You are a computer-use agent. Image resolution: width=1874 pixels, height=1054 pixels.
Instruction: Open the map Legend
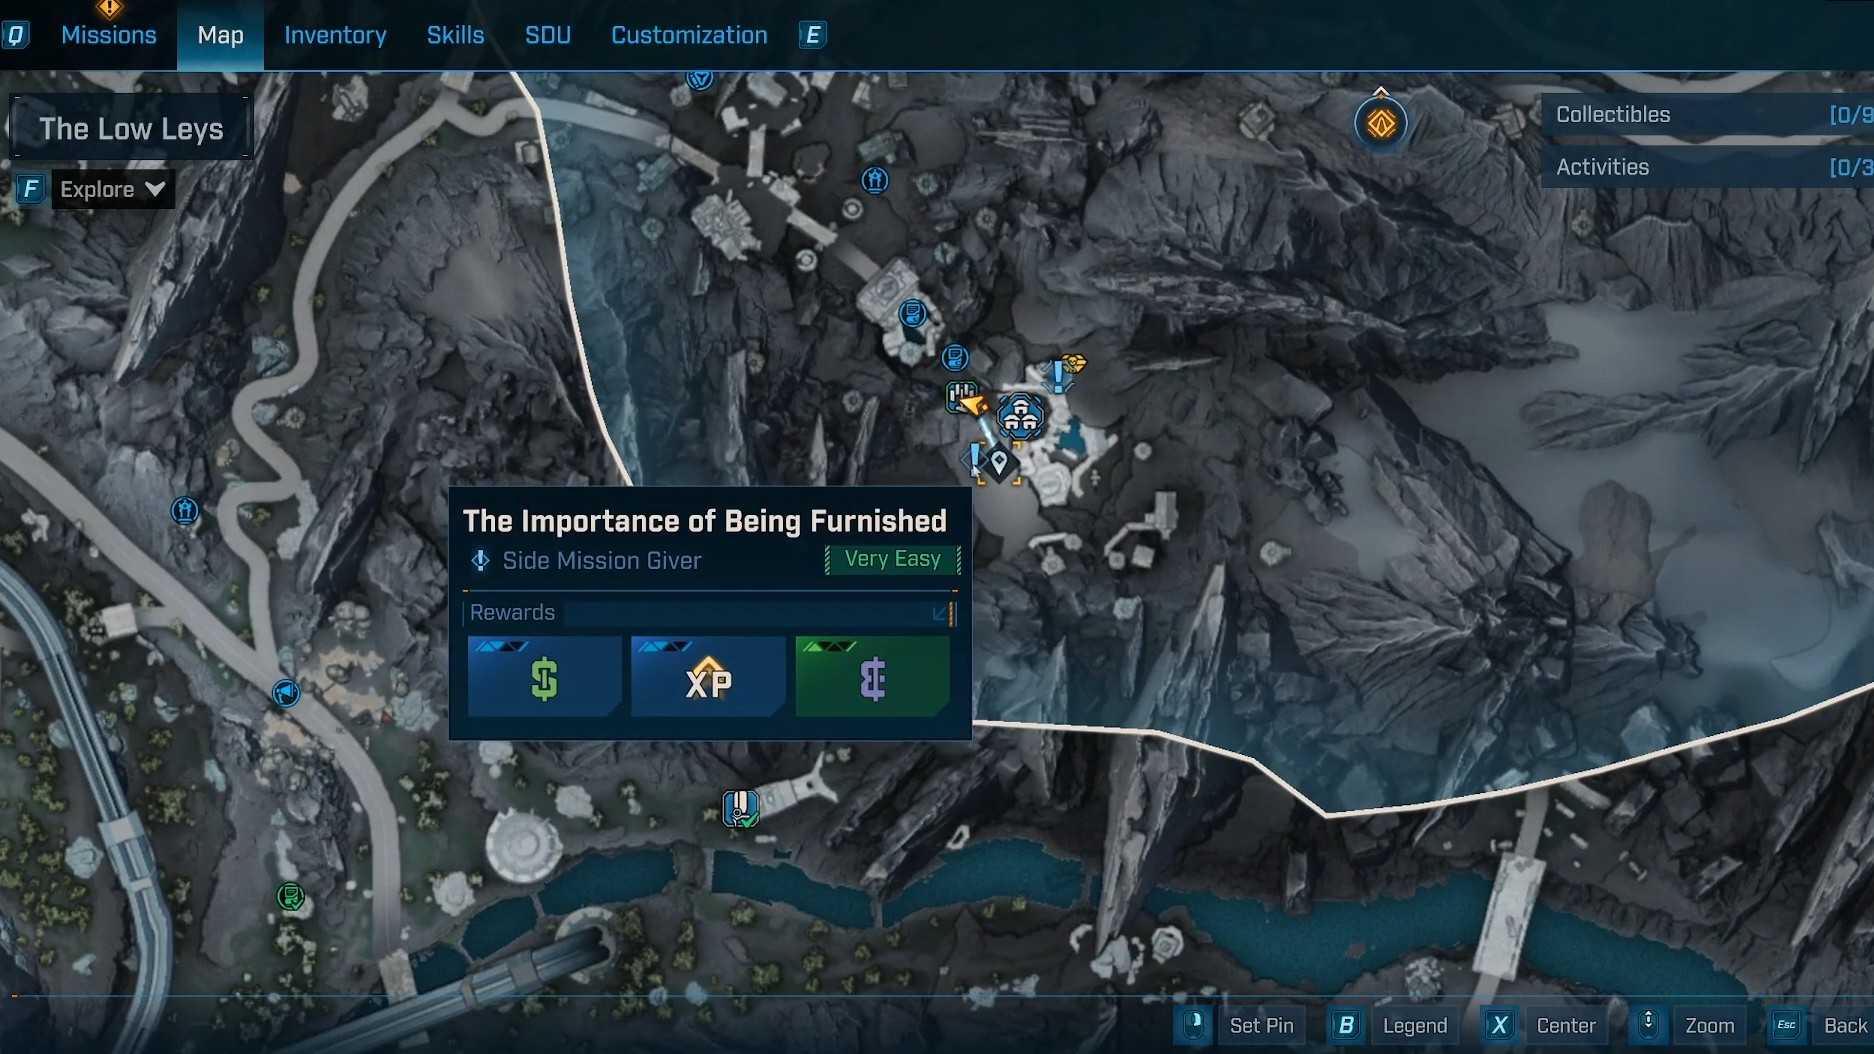coord(1414,1025)
